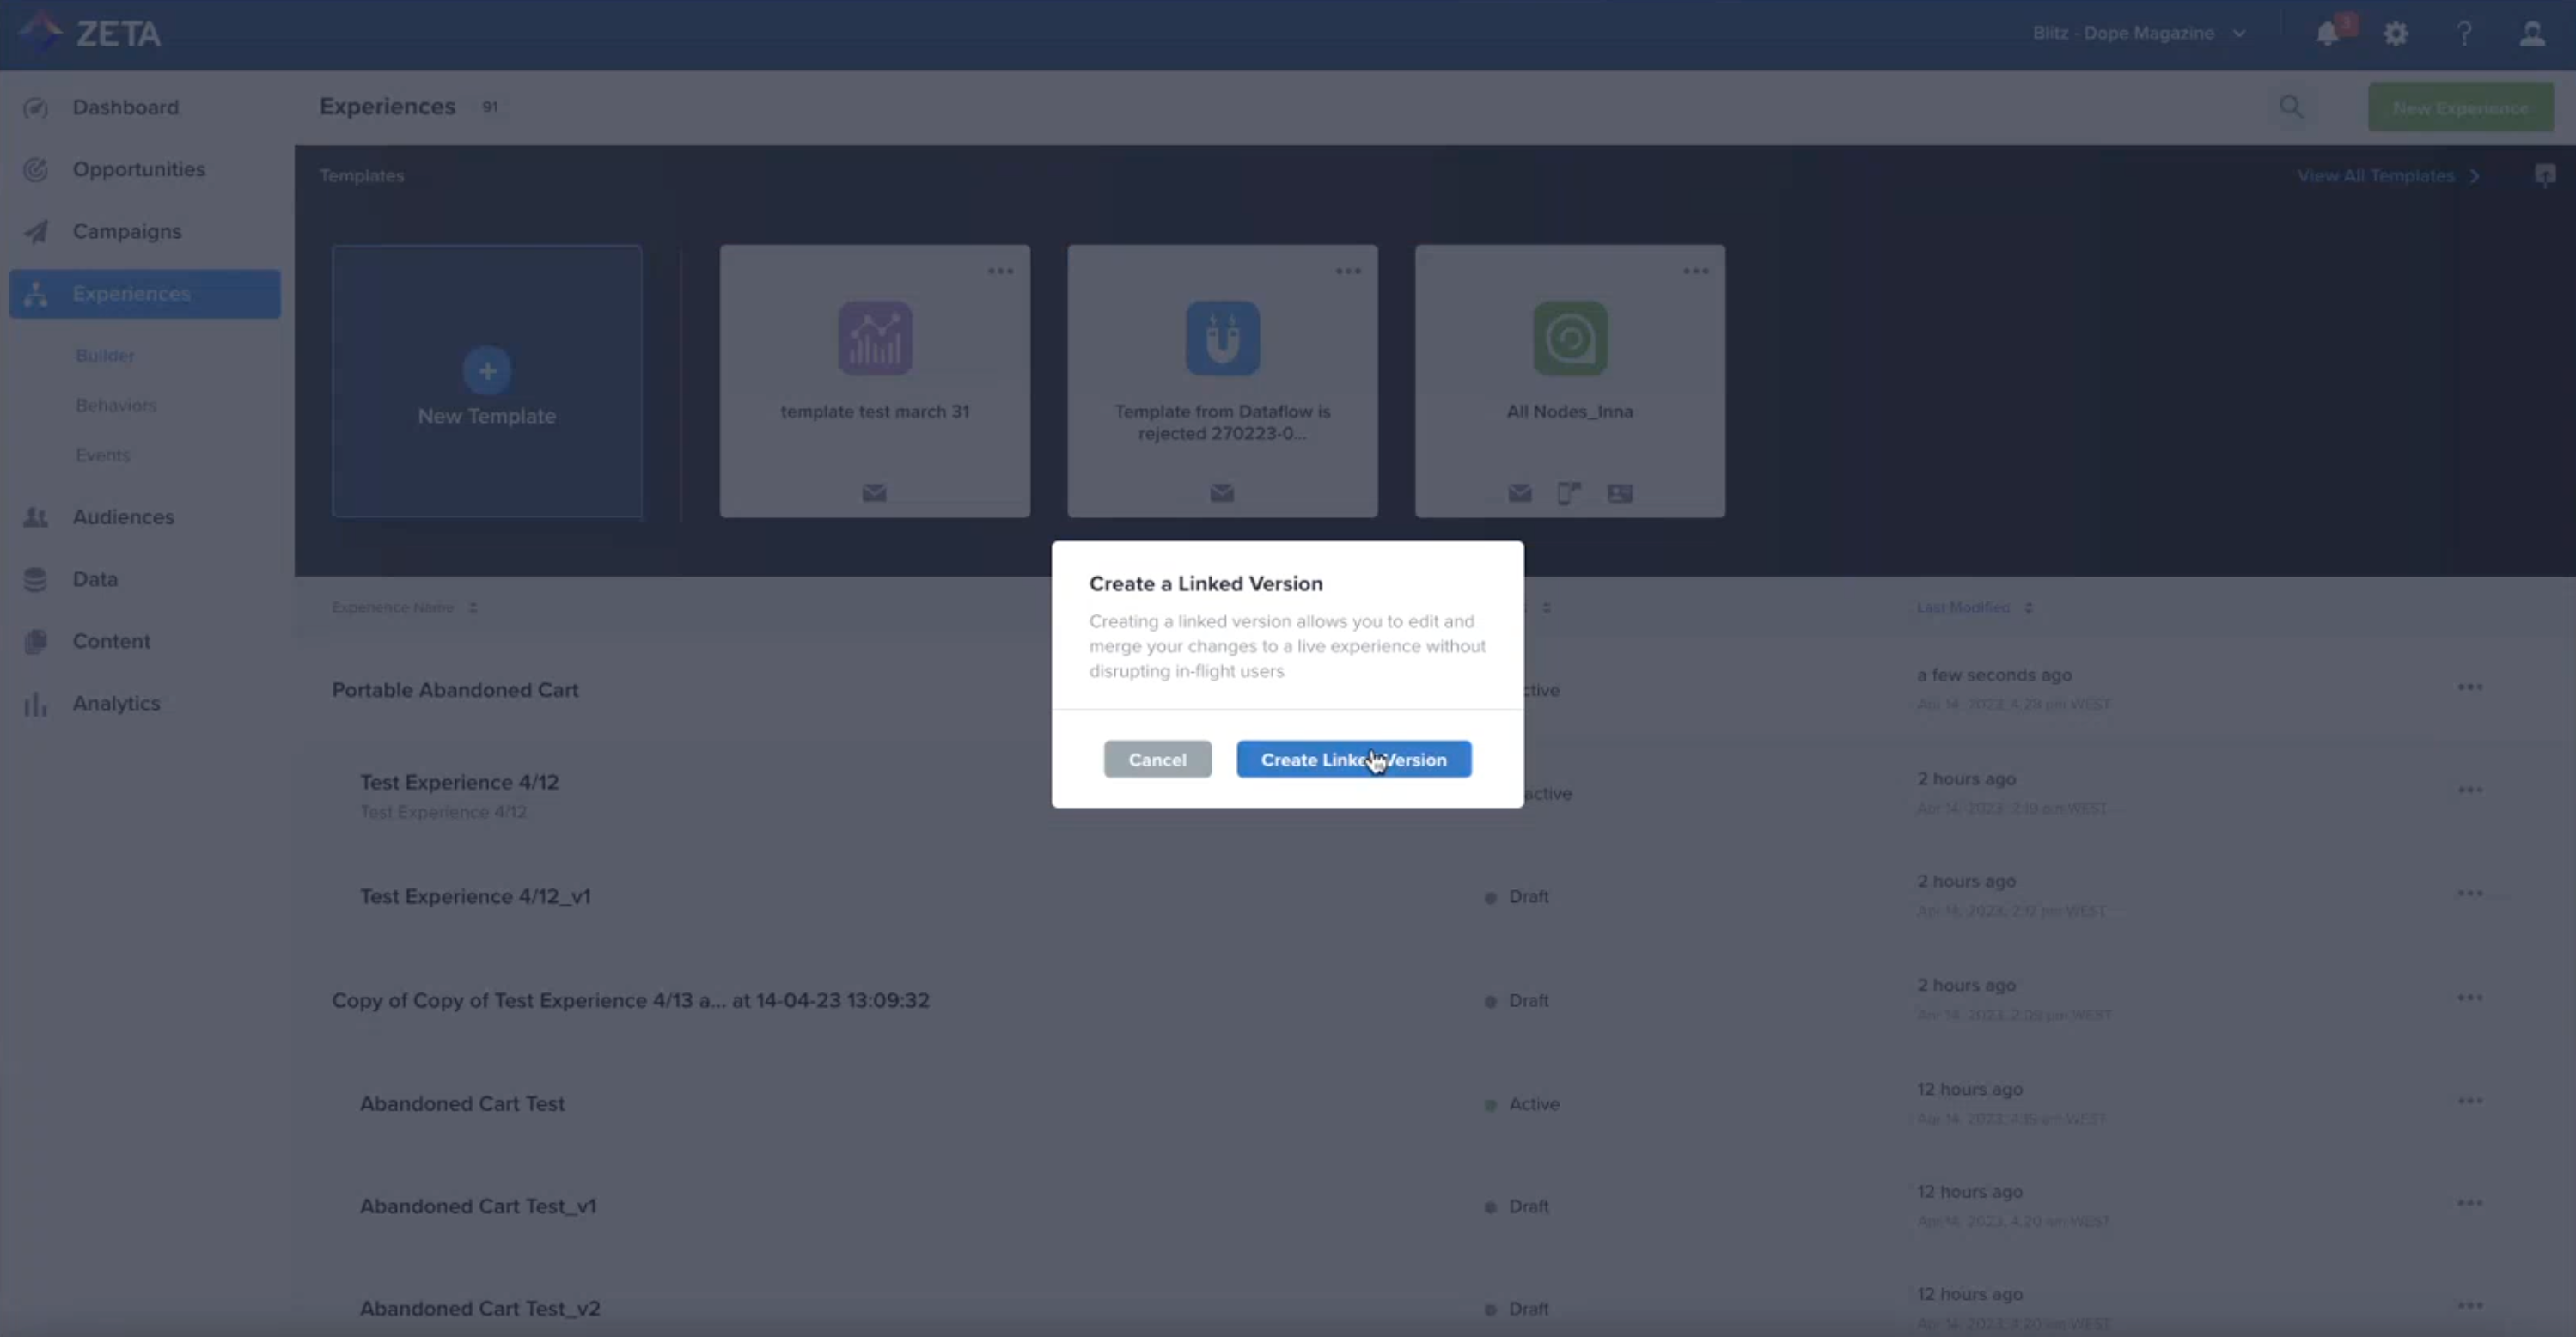
Task: Go to Campaigns in sidebar
Action: click(x=127, y=232)
